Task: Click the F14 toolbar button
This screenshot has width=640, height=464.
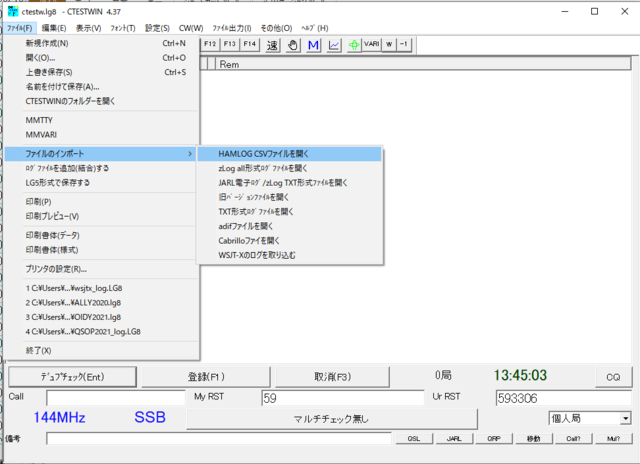Action: [x=250, y=44]
